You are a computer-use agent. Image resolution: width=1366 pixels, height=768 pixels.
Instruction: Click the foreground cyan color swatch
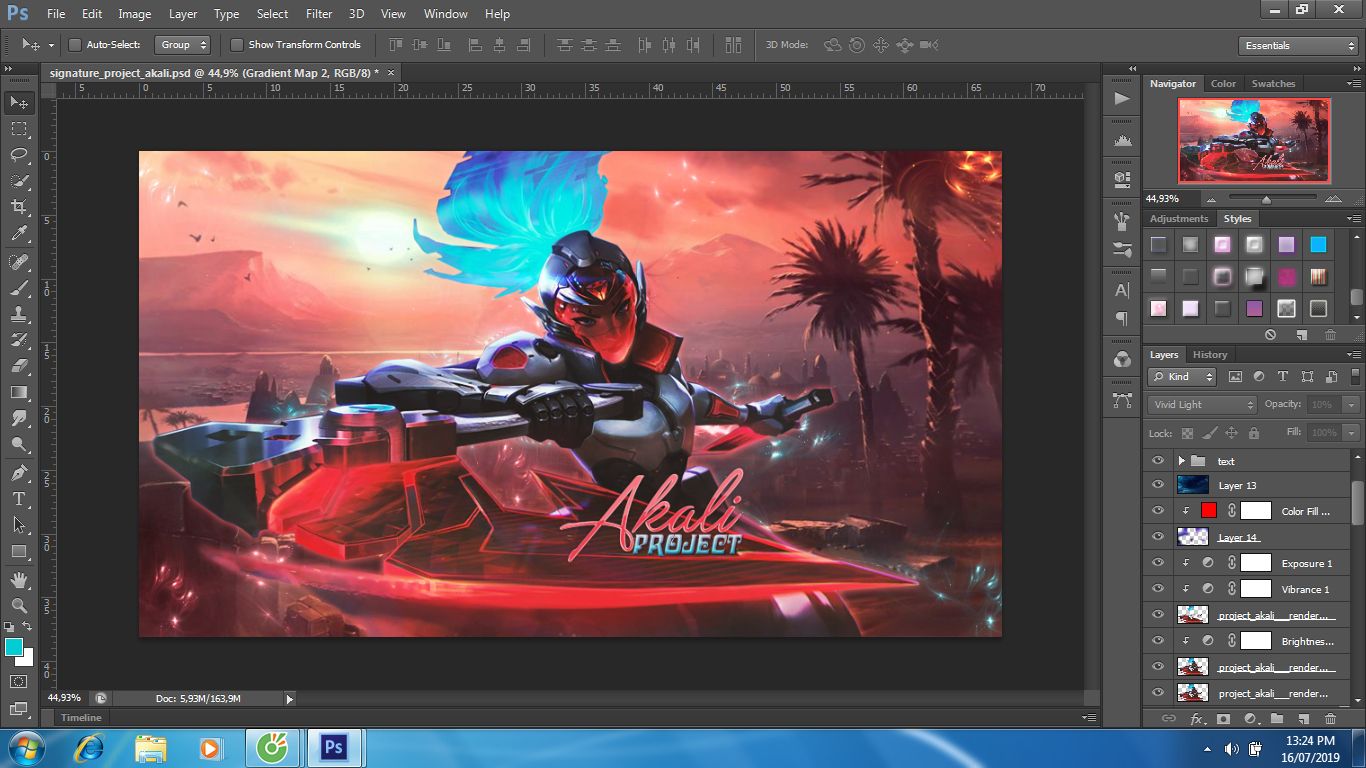point(13,647)
